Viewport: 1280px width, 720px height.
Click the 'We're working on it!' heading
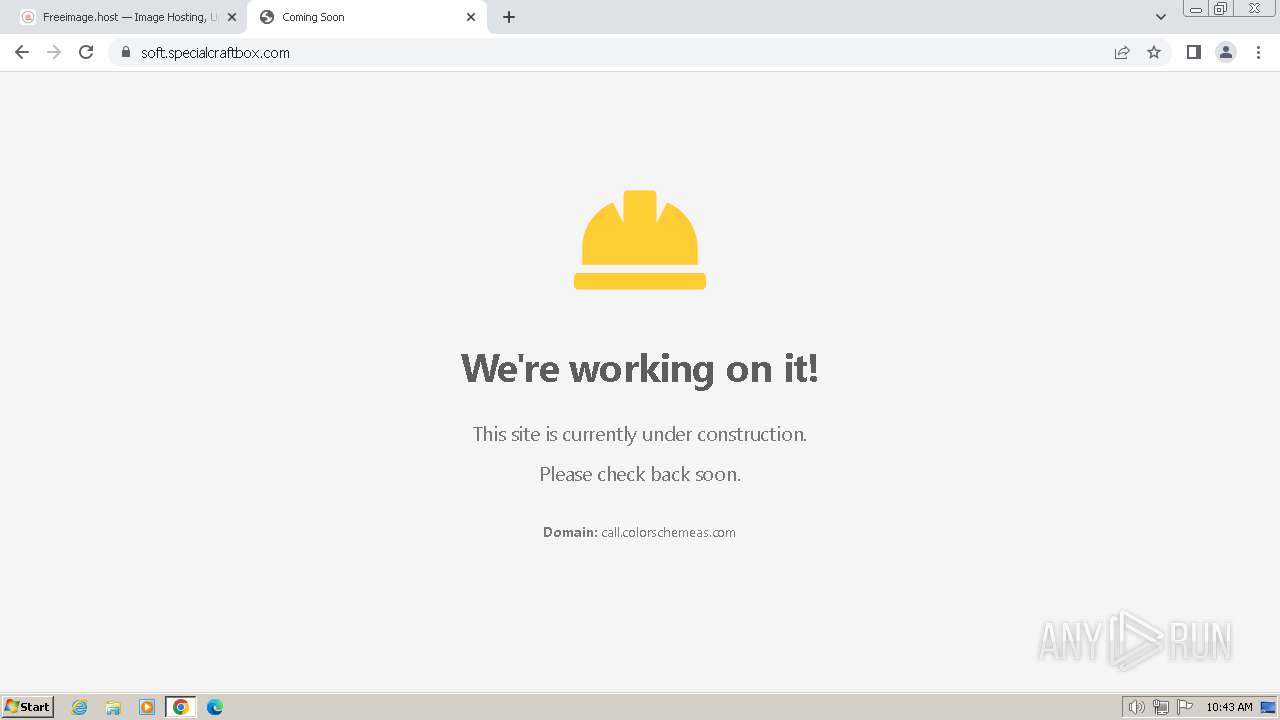(x=640, y=368)
